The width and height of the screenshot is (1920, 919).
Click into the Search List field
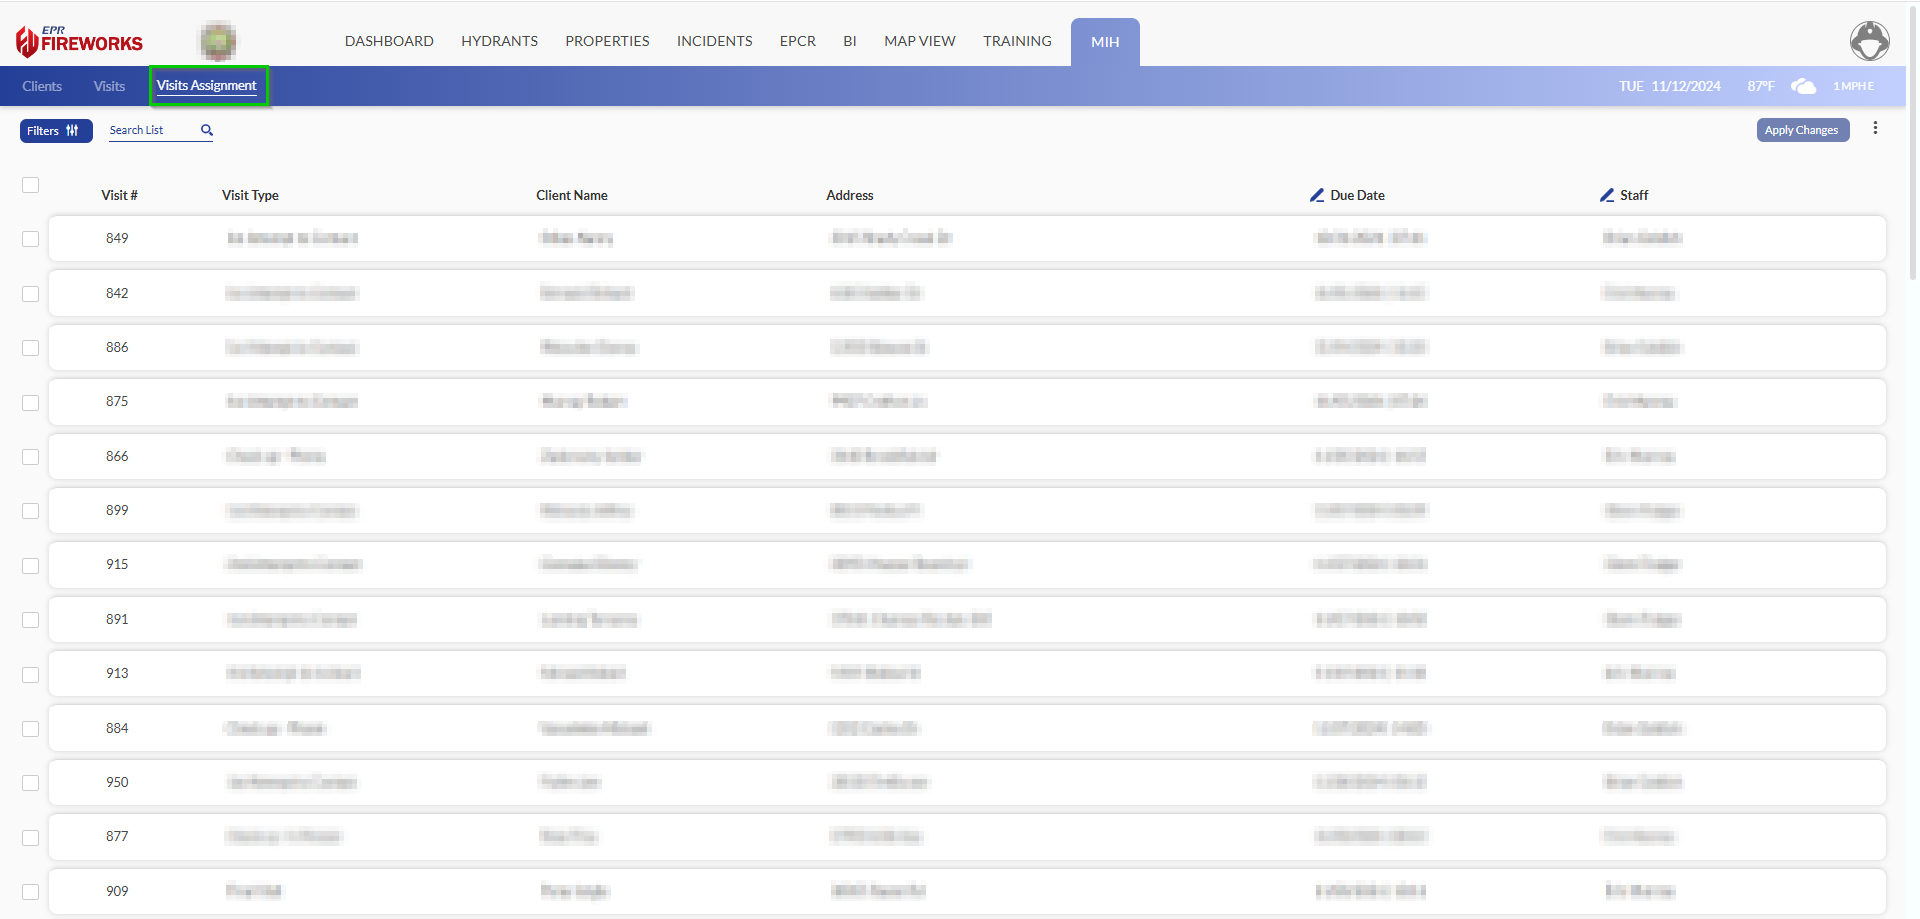pyautogui.click(x=152, y=130)
